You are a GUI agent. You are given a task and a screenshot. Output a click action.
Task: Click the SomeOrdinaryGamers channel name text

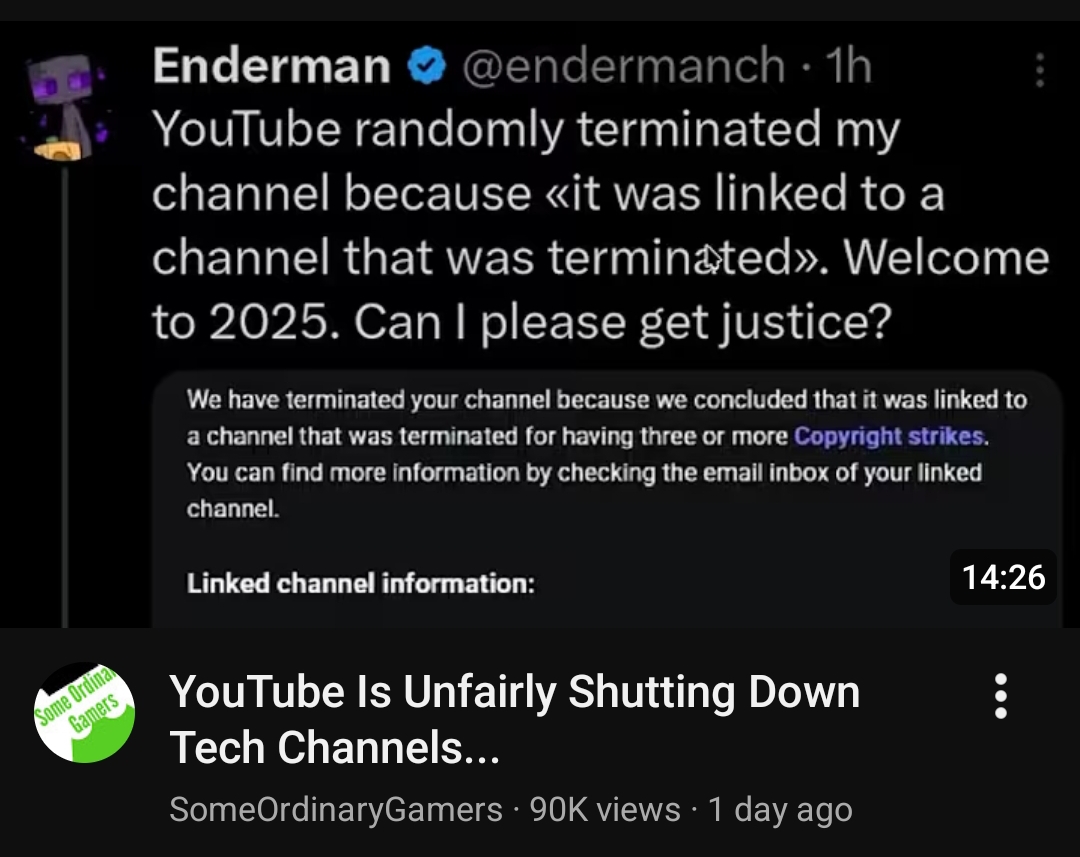tap(336, 809)
